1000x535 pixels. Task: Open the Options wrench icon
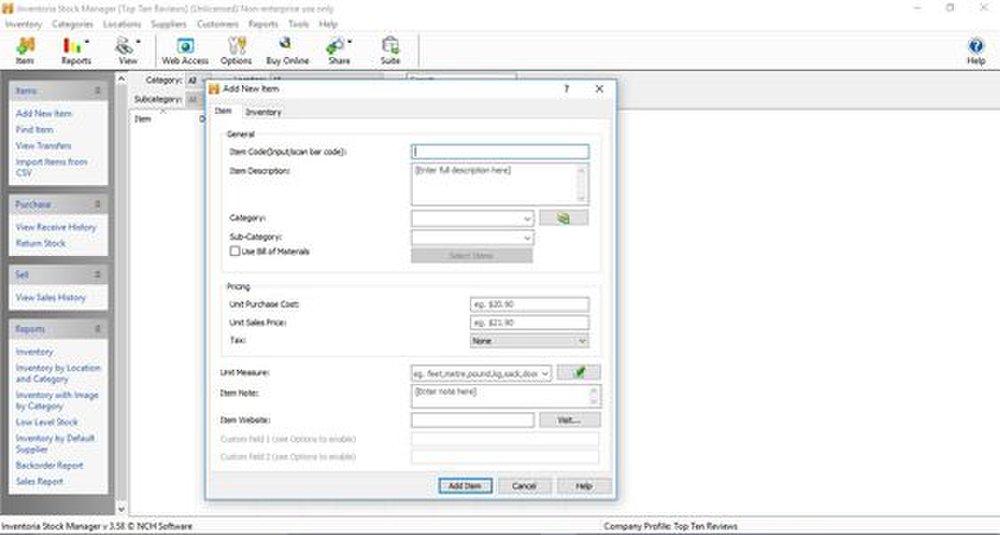(x=236, y=50)
